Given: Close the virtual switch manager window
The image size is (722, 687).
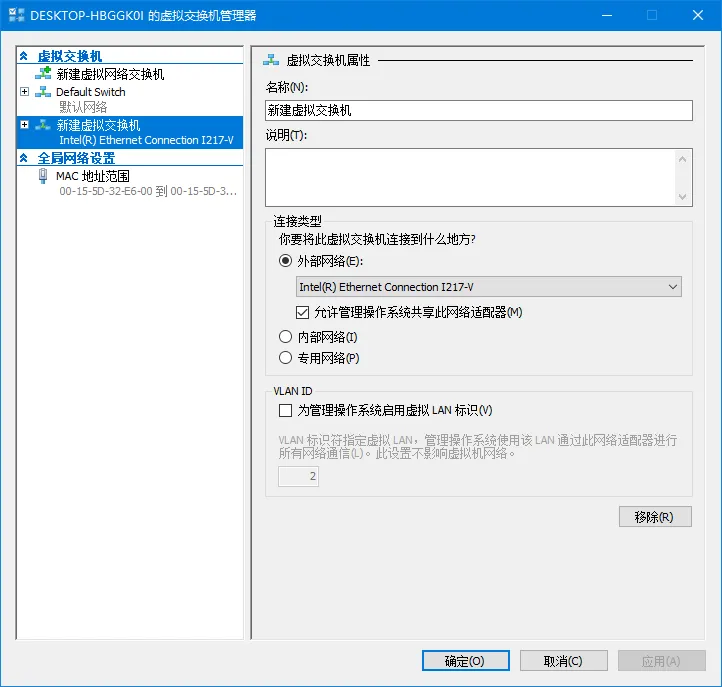Looking at the screenshot, I should point(698,15).
